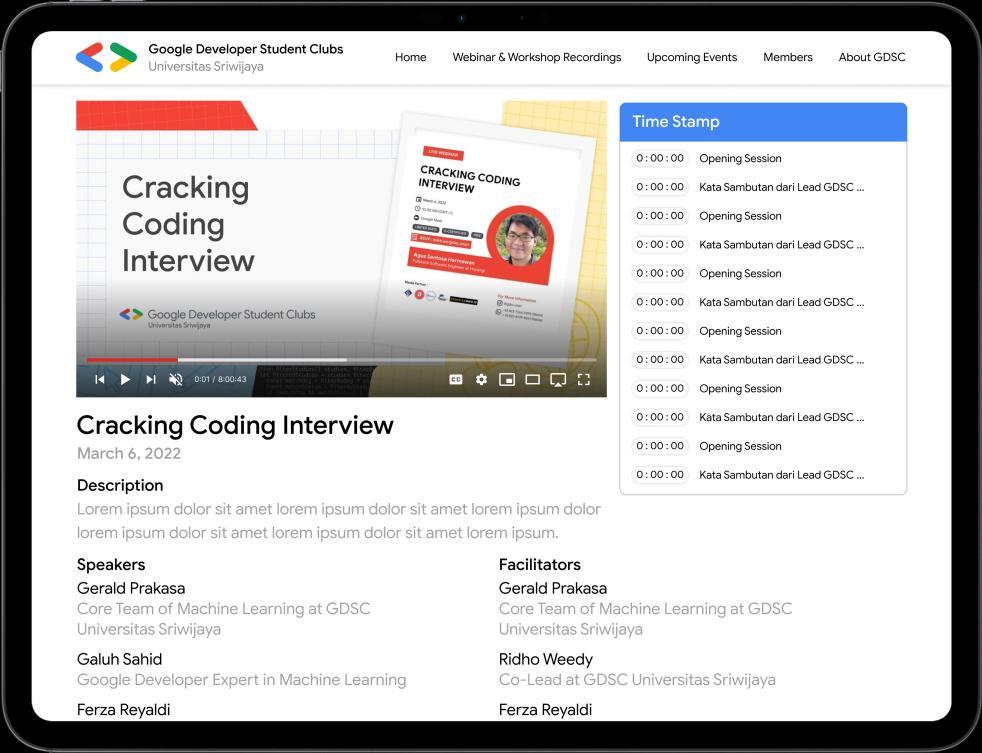Open the Home nav link
Screen dimensions: 982x753
(x=411, y=57)
